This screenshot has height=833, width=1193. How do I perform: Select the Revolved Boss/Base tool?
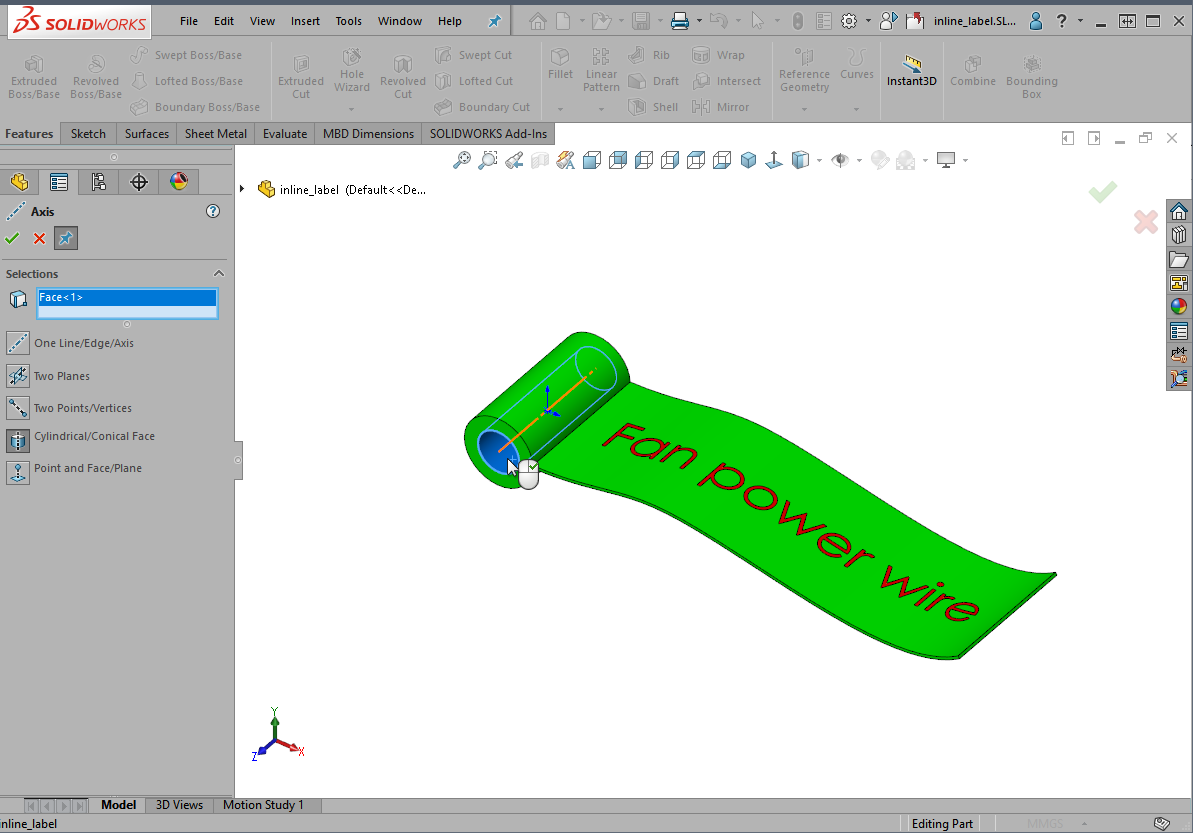coord(96,77)
